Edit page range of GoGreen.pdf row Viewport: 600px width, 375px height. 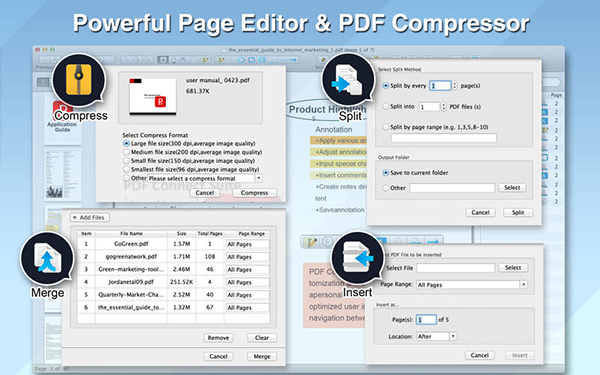point(247,244)
